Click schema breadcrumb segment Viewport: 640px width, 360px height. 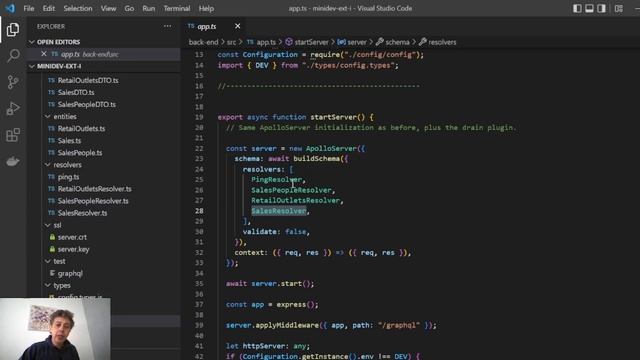[397, 42]
